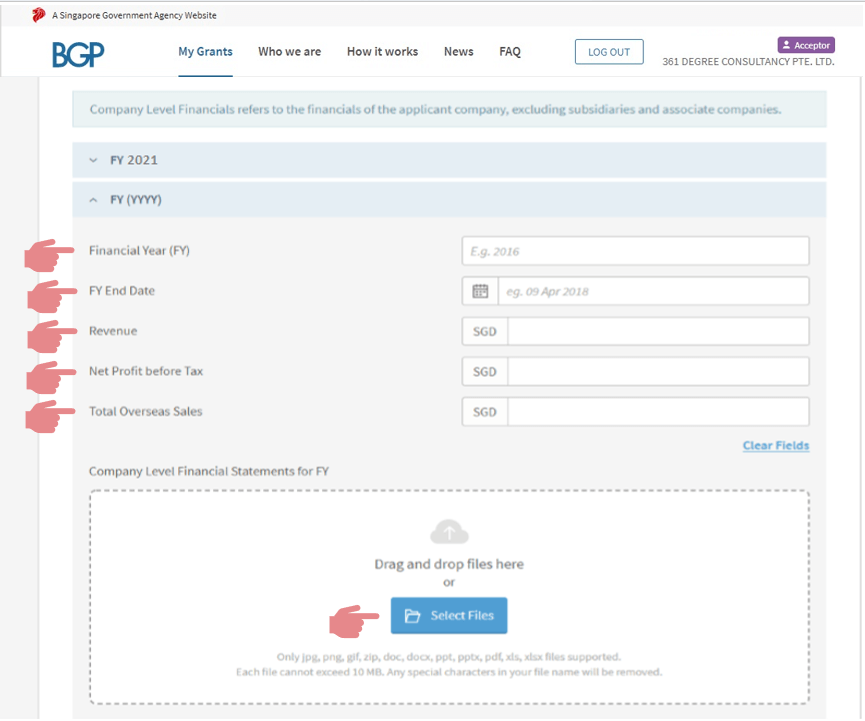865x721 pixels.
Task: Open the FY End Date calendar icon
Action: 480,292
